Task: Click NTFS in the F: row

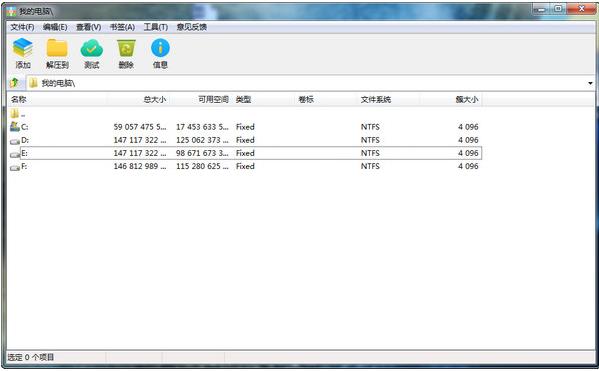Action: coord(370,166)
